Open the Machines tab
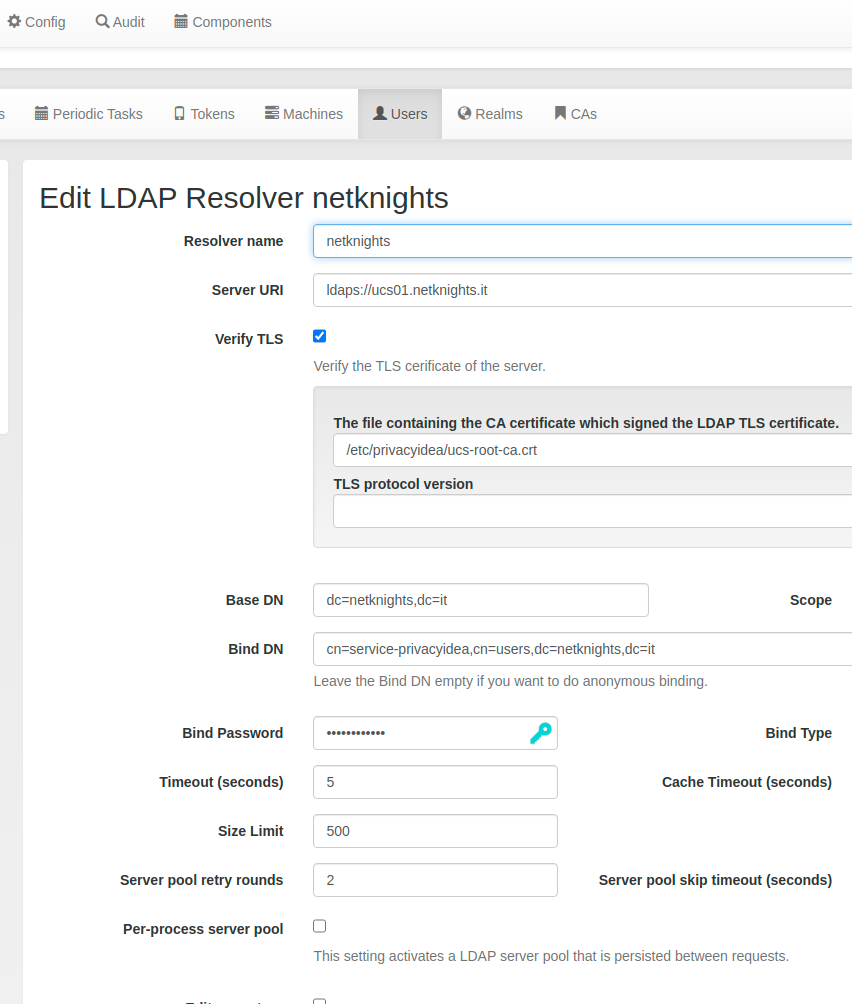 point(303,114)
